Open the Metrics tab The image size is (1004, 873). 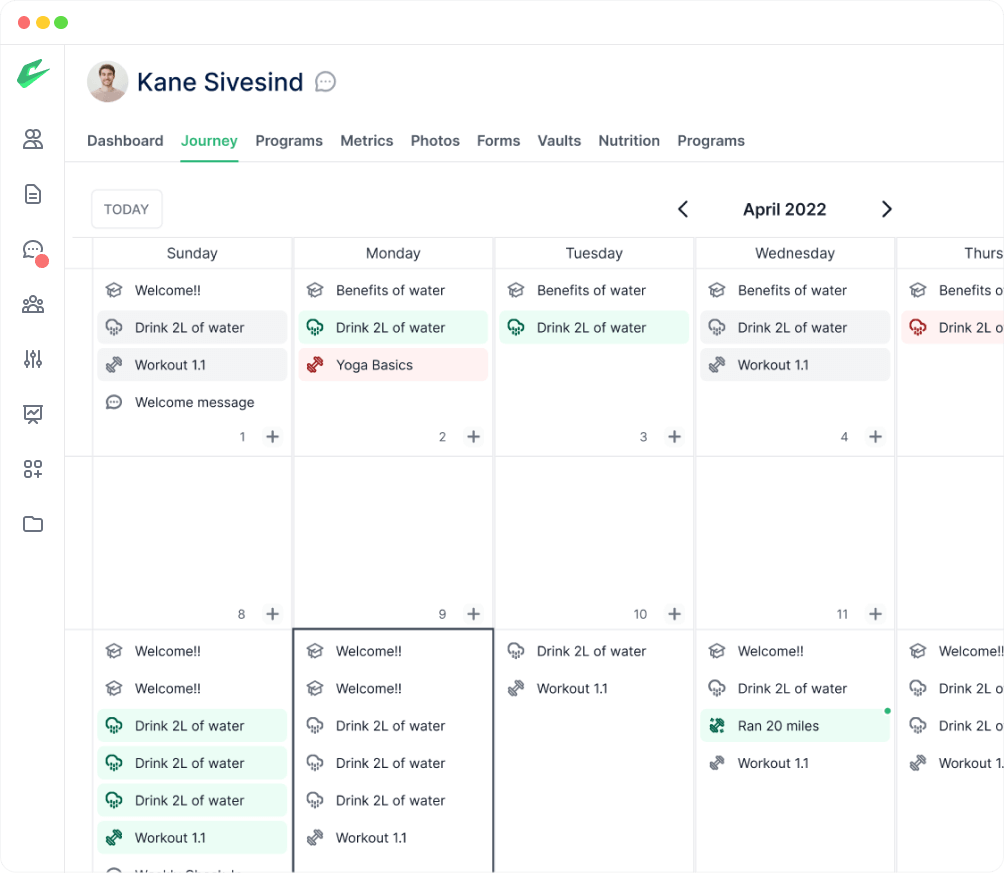367,141
